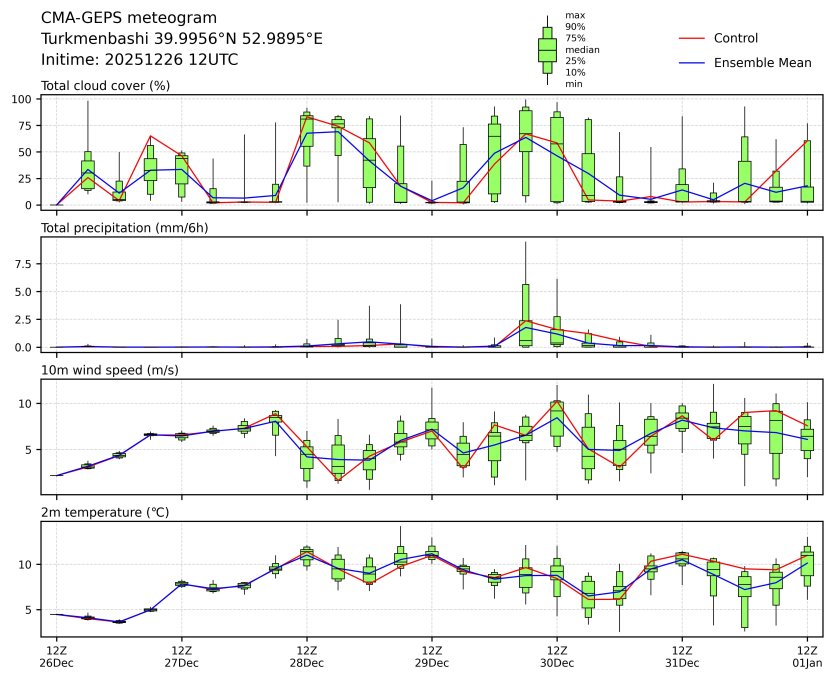The height and width of the screenshot is (680, 834).
Task: Select the "Control" legend label
Action: coord(736,38)
